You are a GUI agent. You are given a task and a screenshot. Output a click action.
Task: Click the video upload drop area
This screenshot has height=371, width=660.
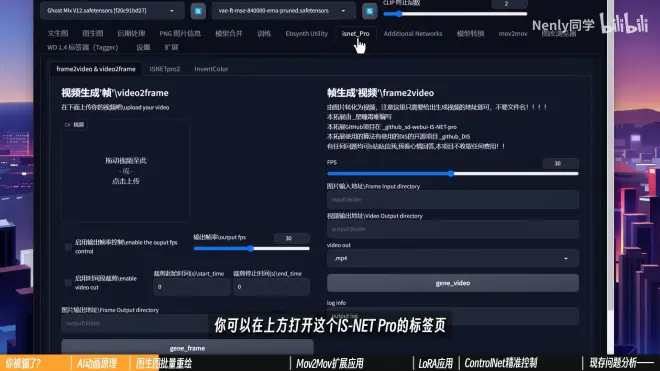pyautogui.click(x=126, y=171)
